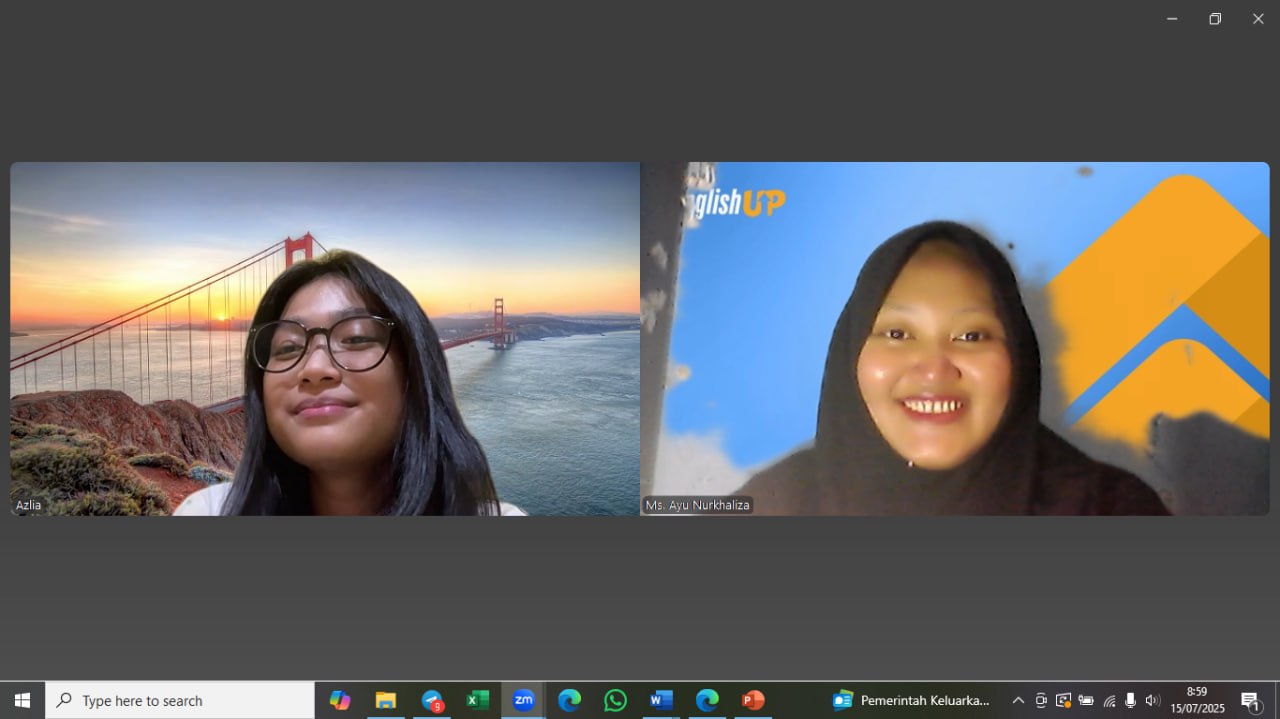
Task: Launch File Explorer from the taskbar
Action: pyautogui.click(x=386, y=700)
